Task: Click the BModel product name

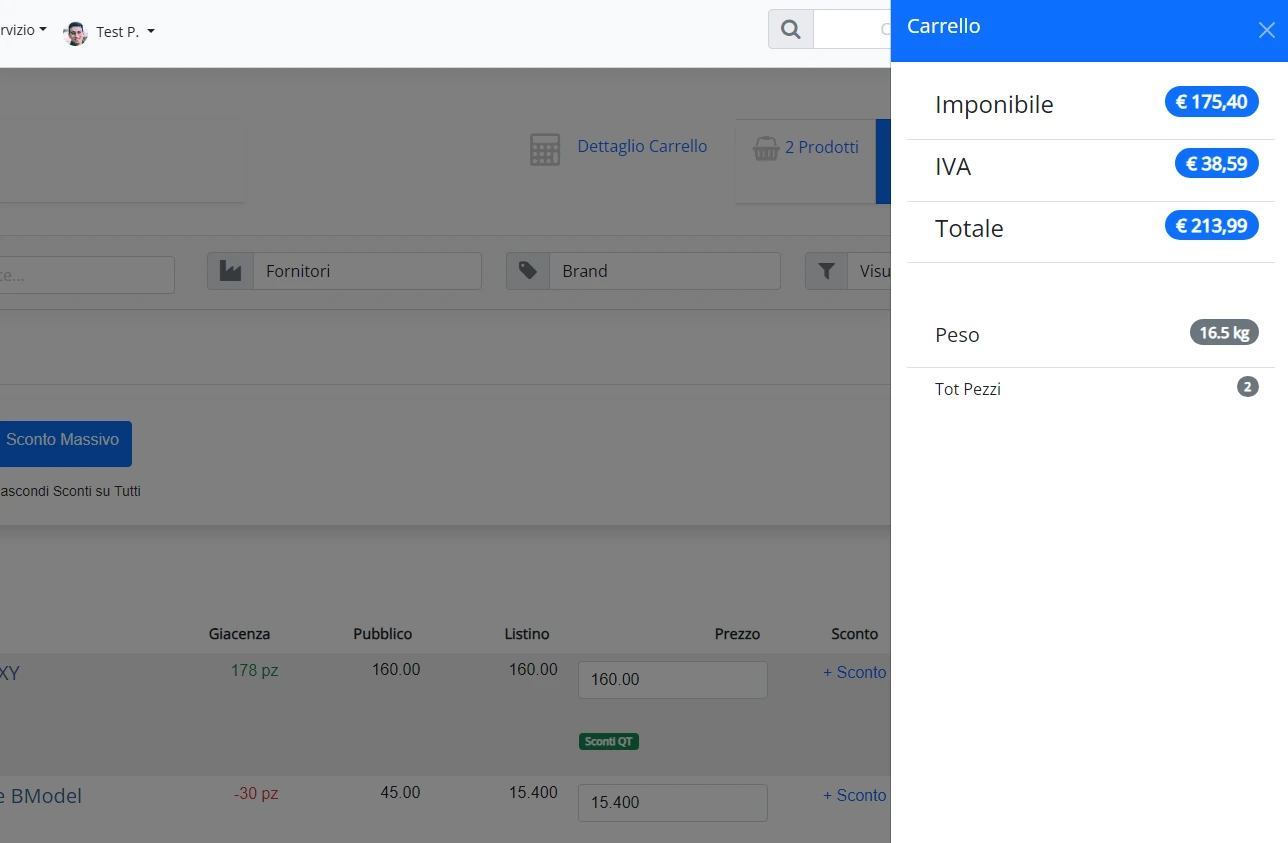Action: point(41,796)
